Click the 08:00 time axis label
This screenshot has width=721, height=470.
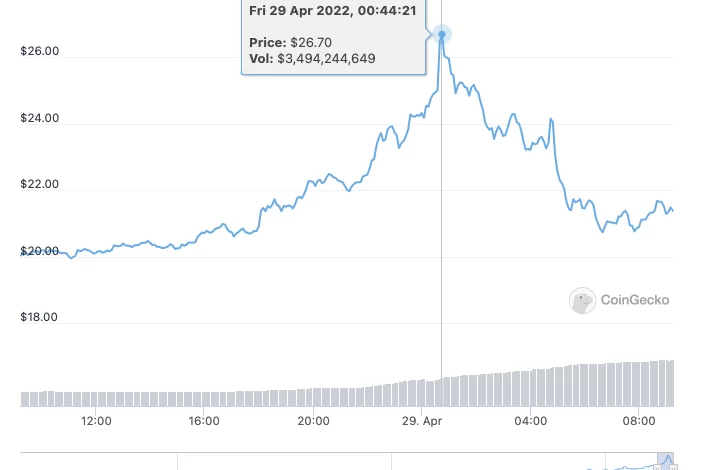(638, 421)
